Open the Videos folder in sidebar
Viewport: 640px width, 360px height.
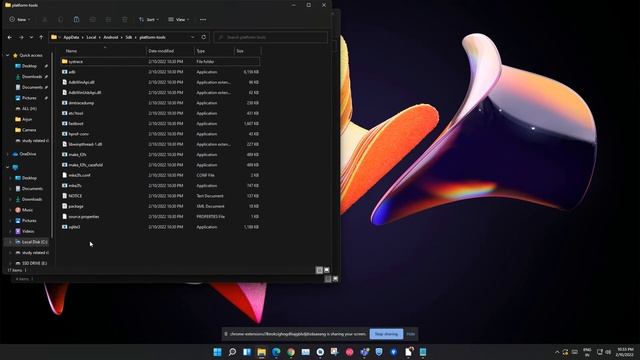tap(28, 231)
